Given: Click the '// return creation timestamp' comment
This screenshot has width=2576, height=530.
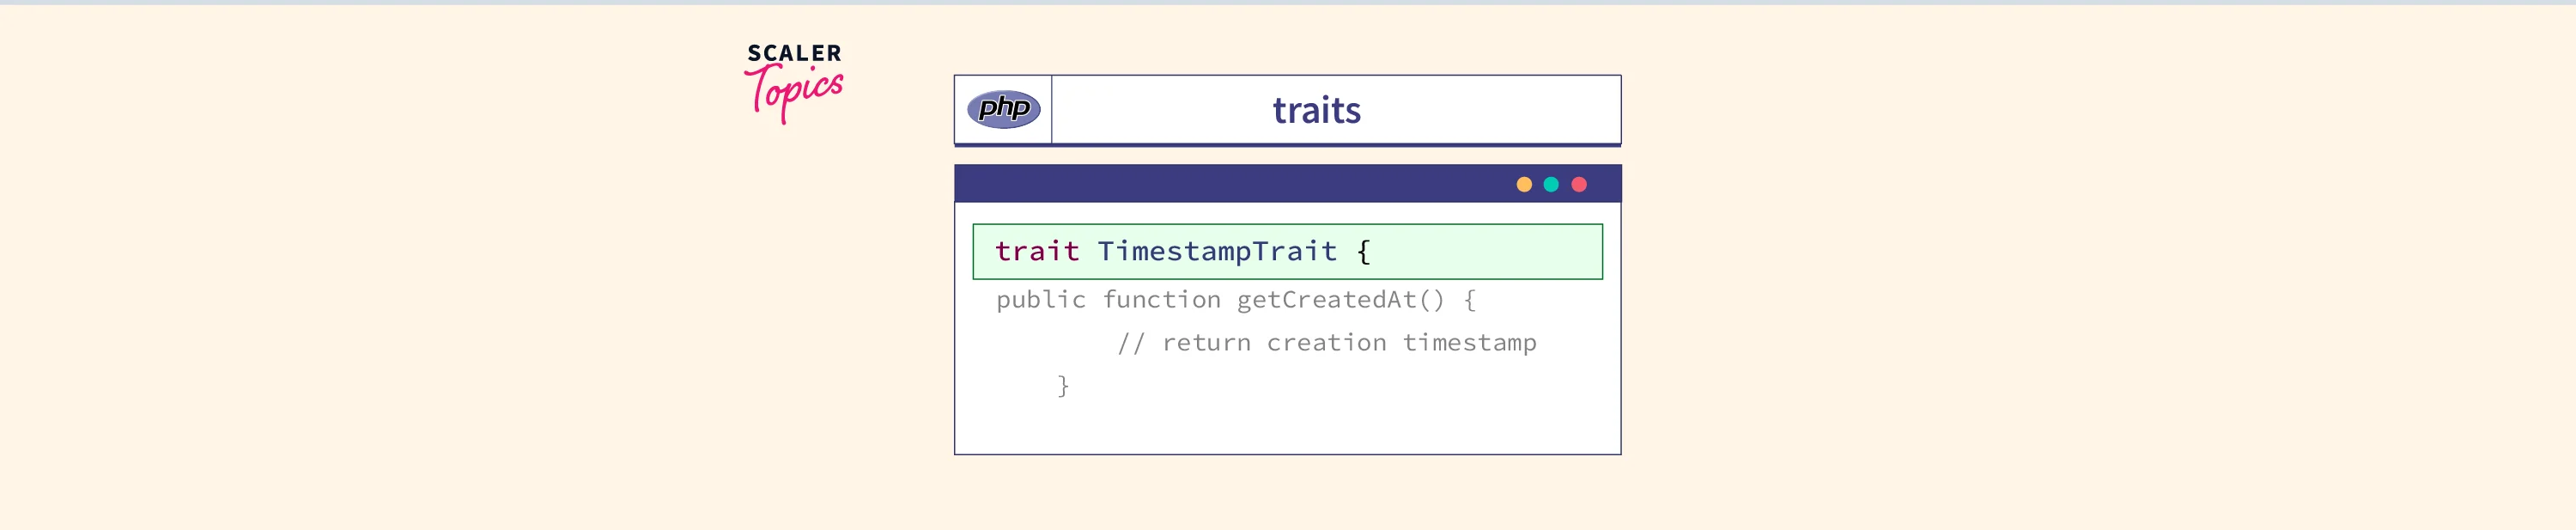Looking at the screenshot, I should click(x=1326, y=343).
